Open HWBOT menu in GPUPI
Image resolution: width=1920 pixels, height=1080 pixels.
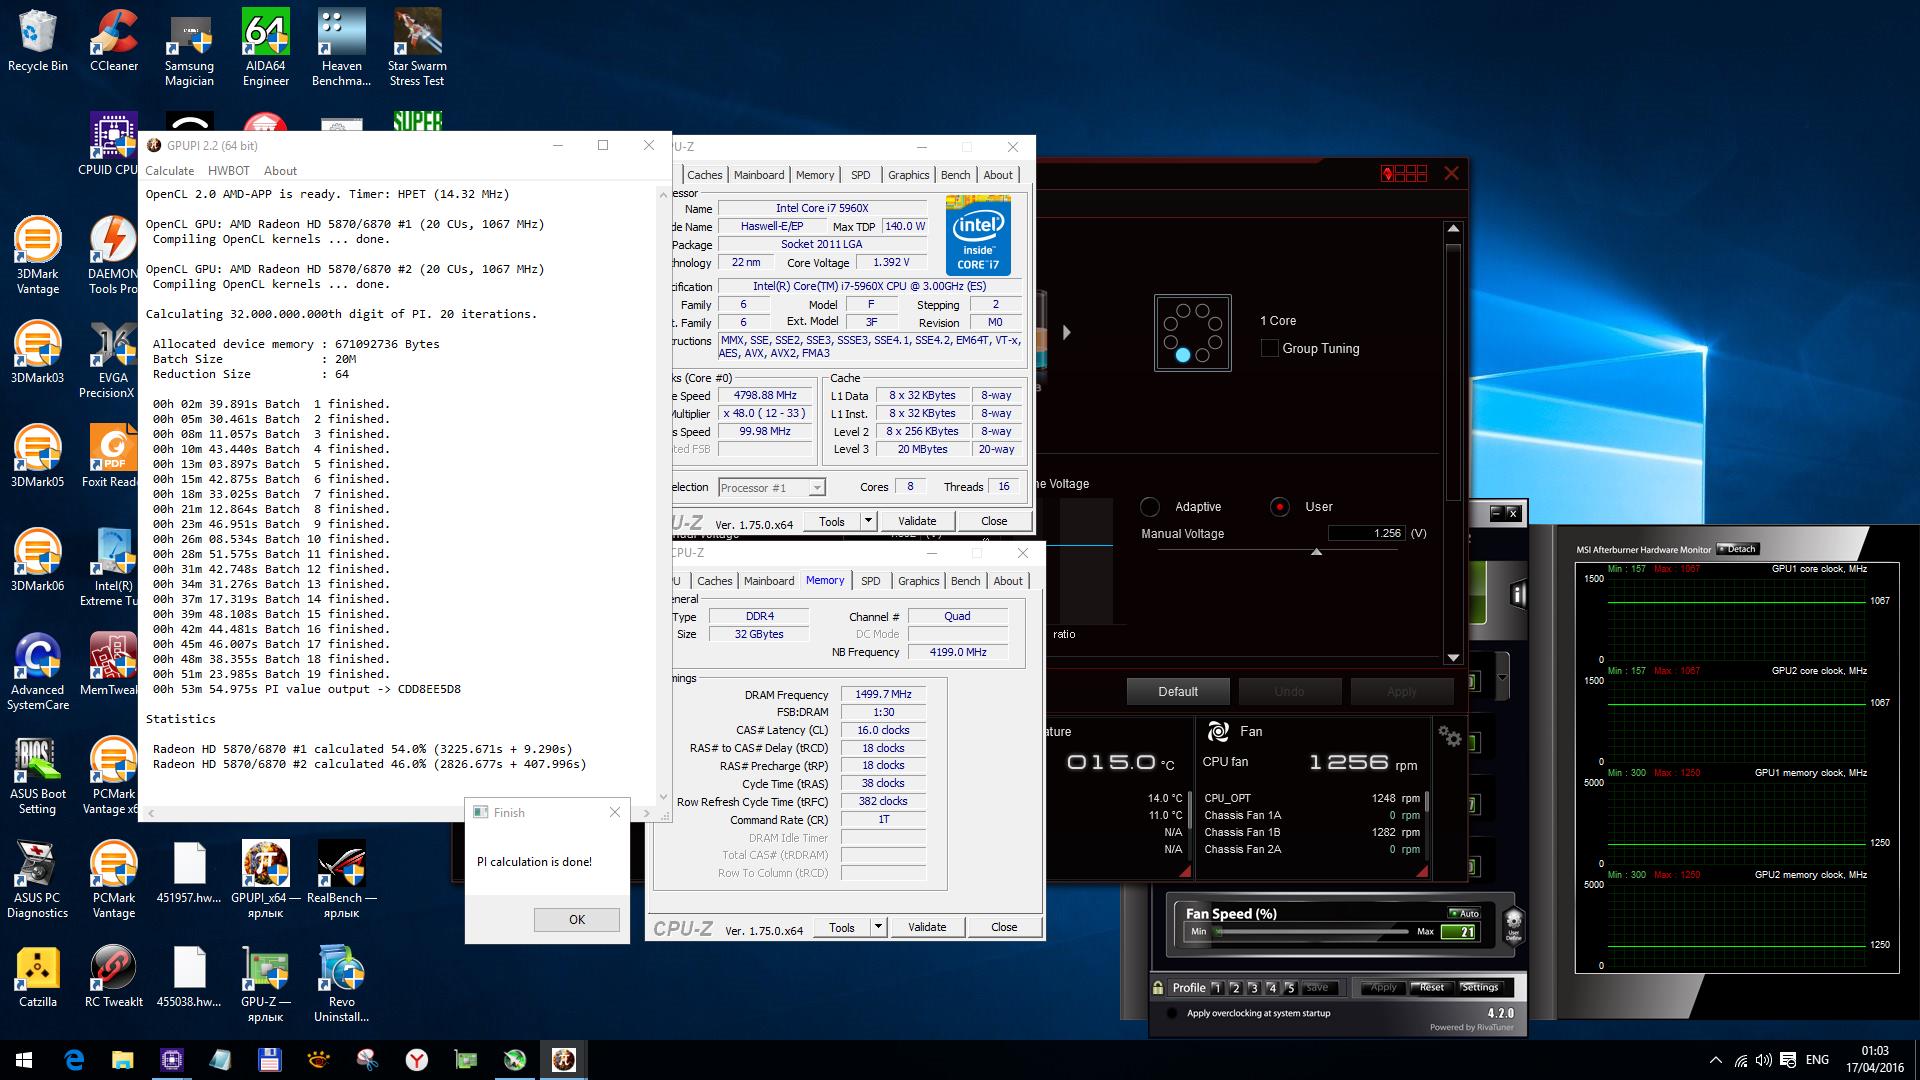(229, 171)
